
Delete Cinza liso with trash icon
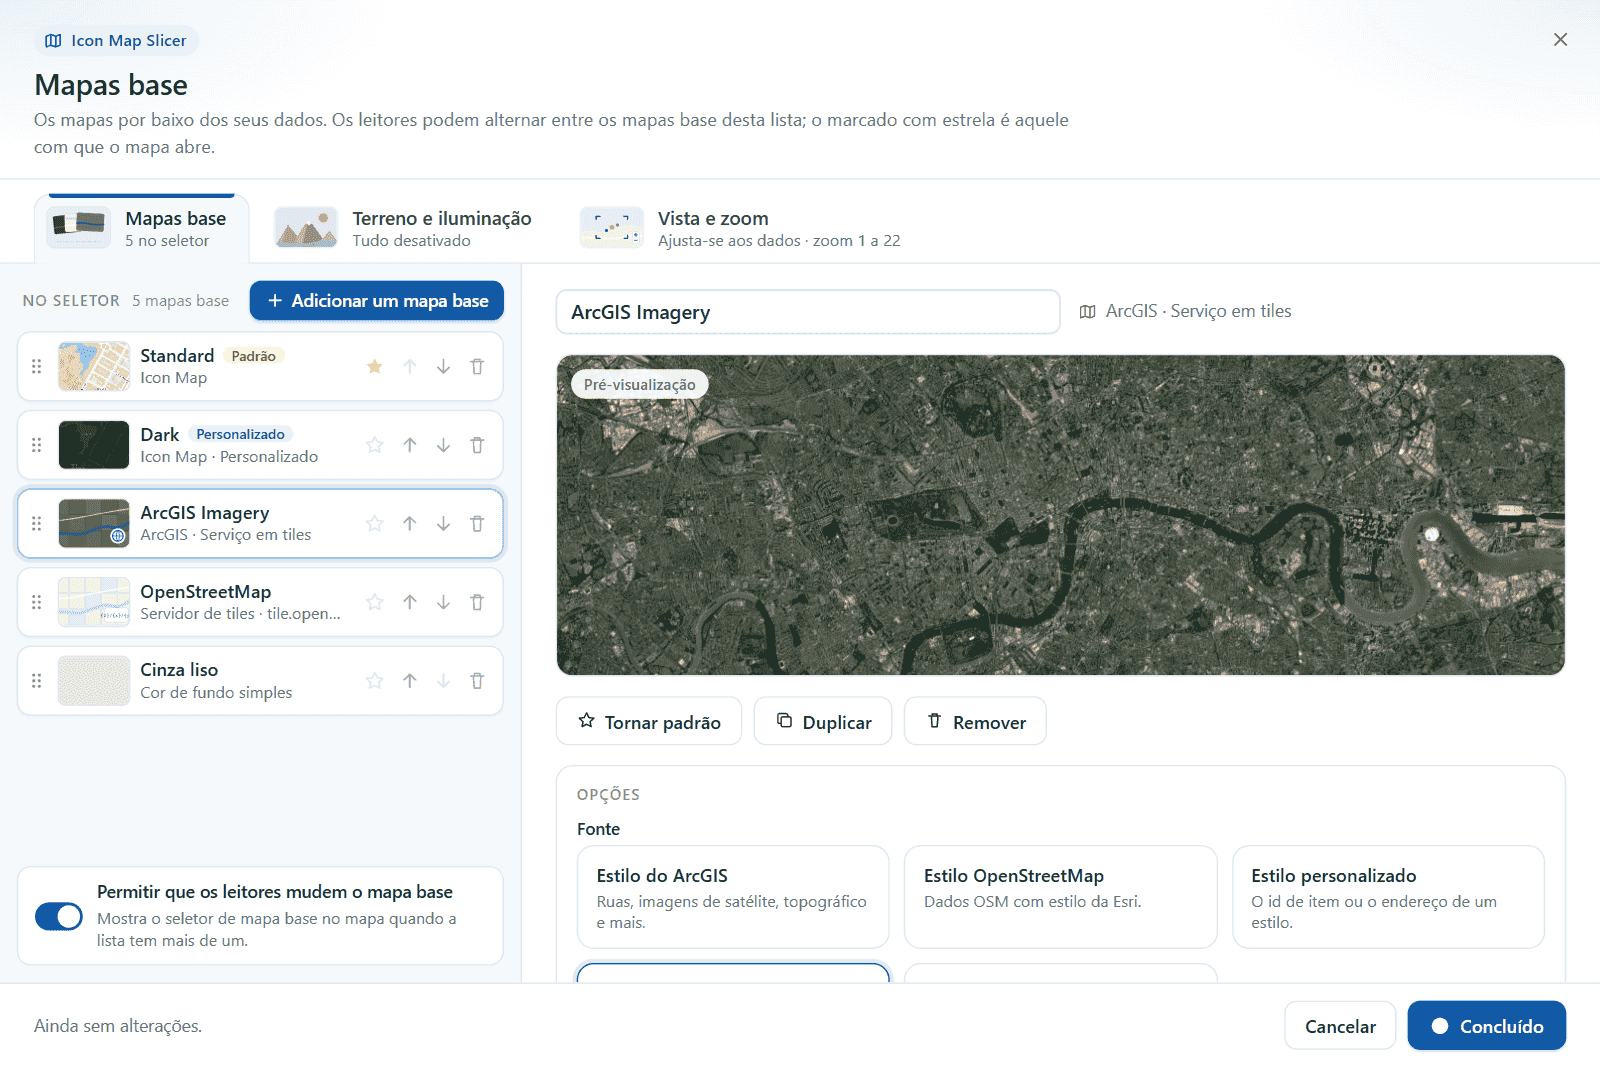coord(477,681)
